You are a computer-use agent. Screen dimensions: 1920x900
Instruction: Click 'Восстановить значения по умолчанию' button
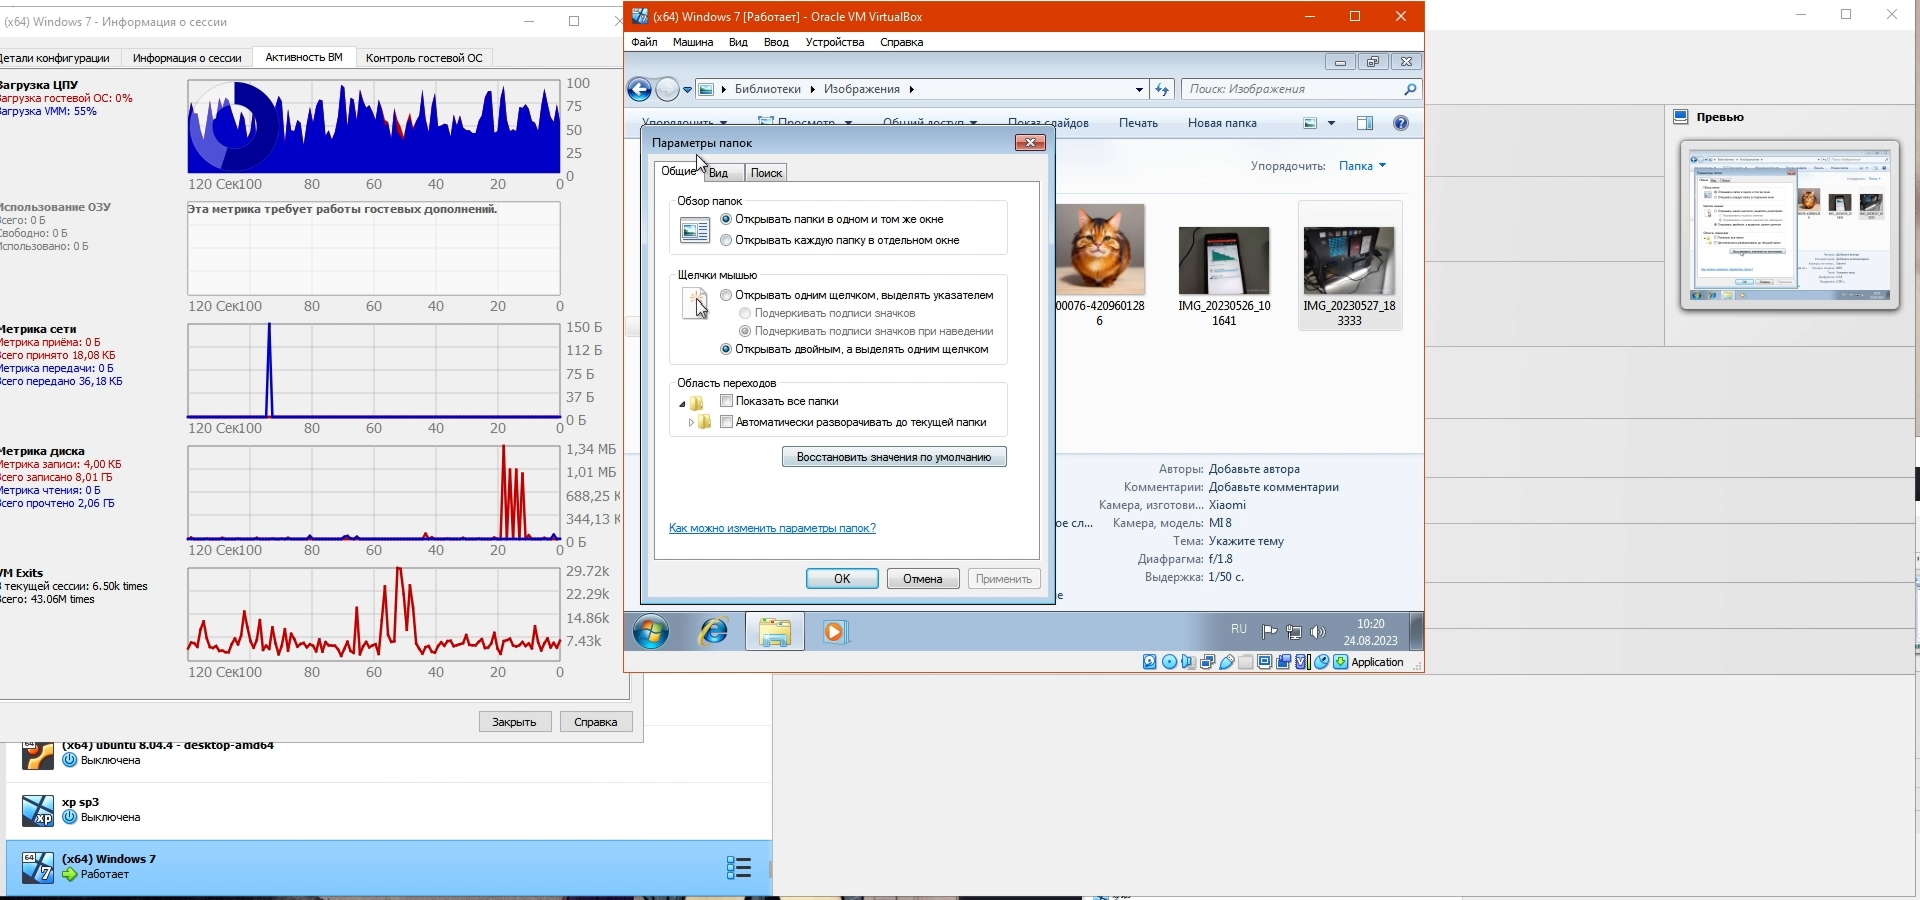tap(894, 457)
